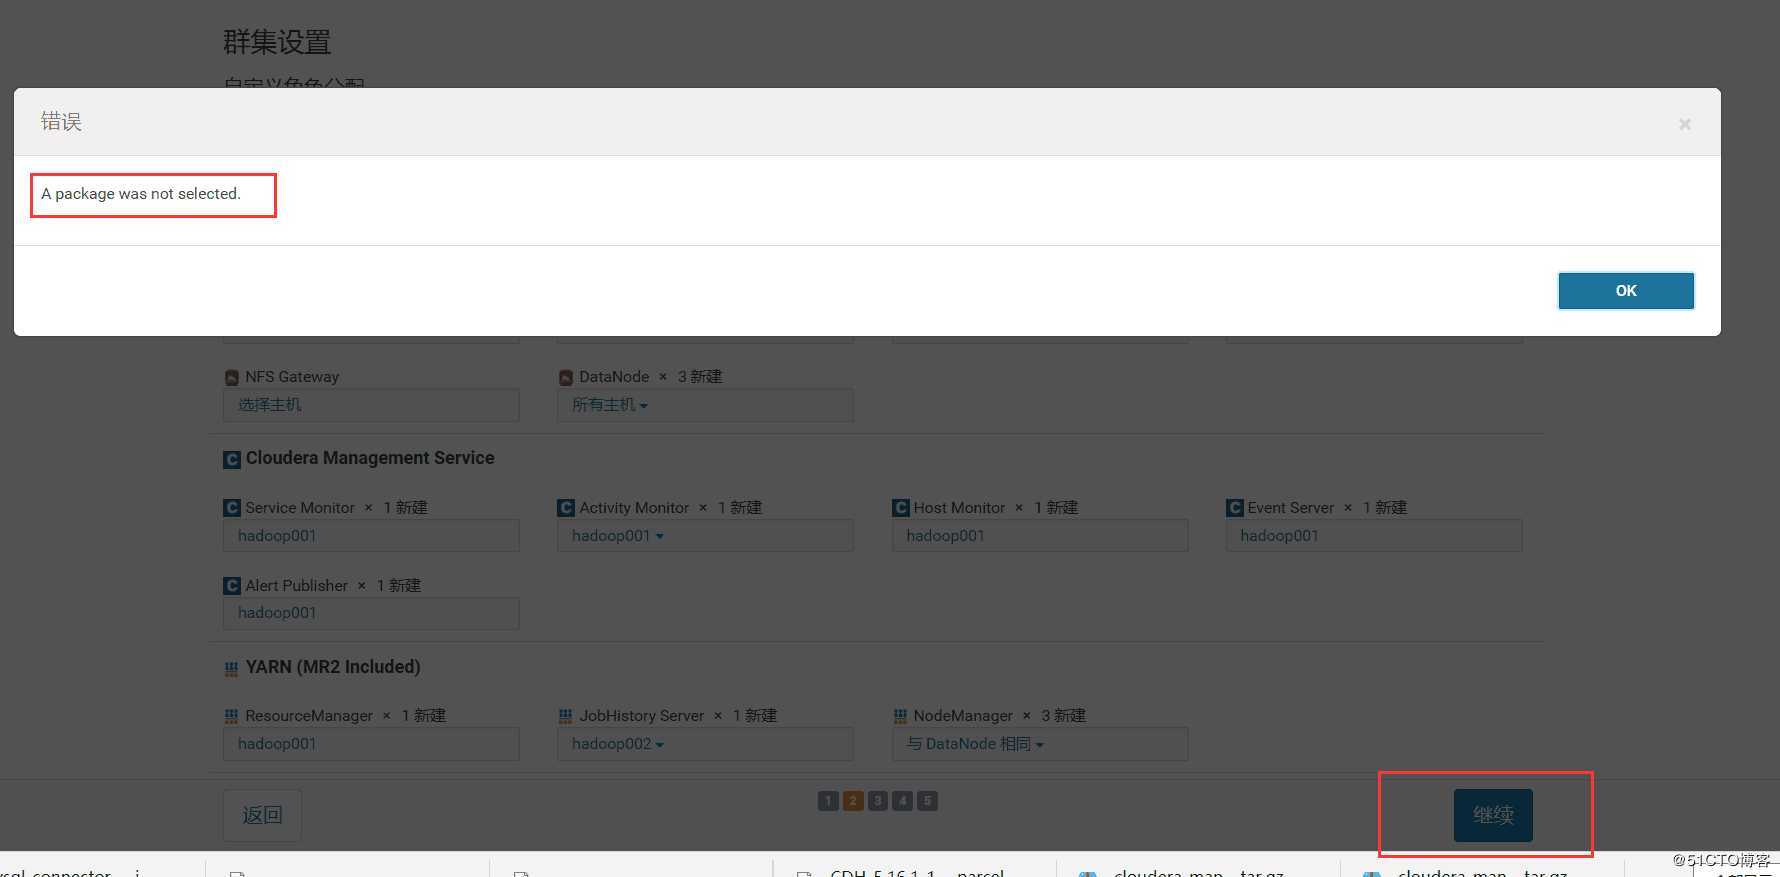
Task: Click the NFS Gateway role icon
Action: coord(232,377)
